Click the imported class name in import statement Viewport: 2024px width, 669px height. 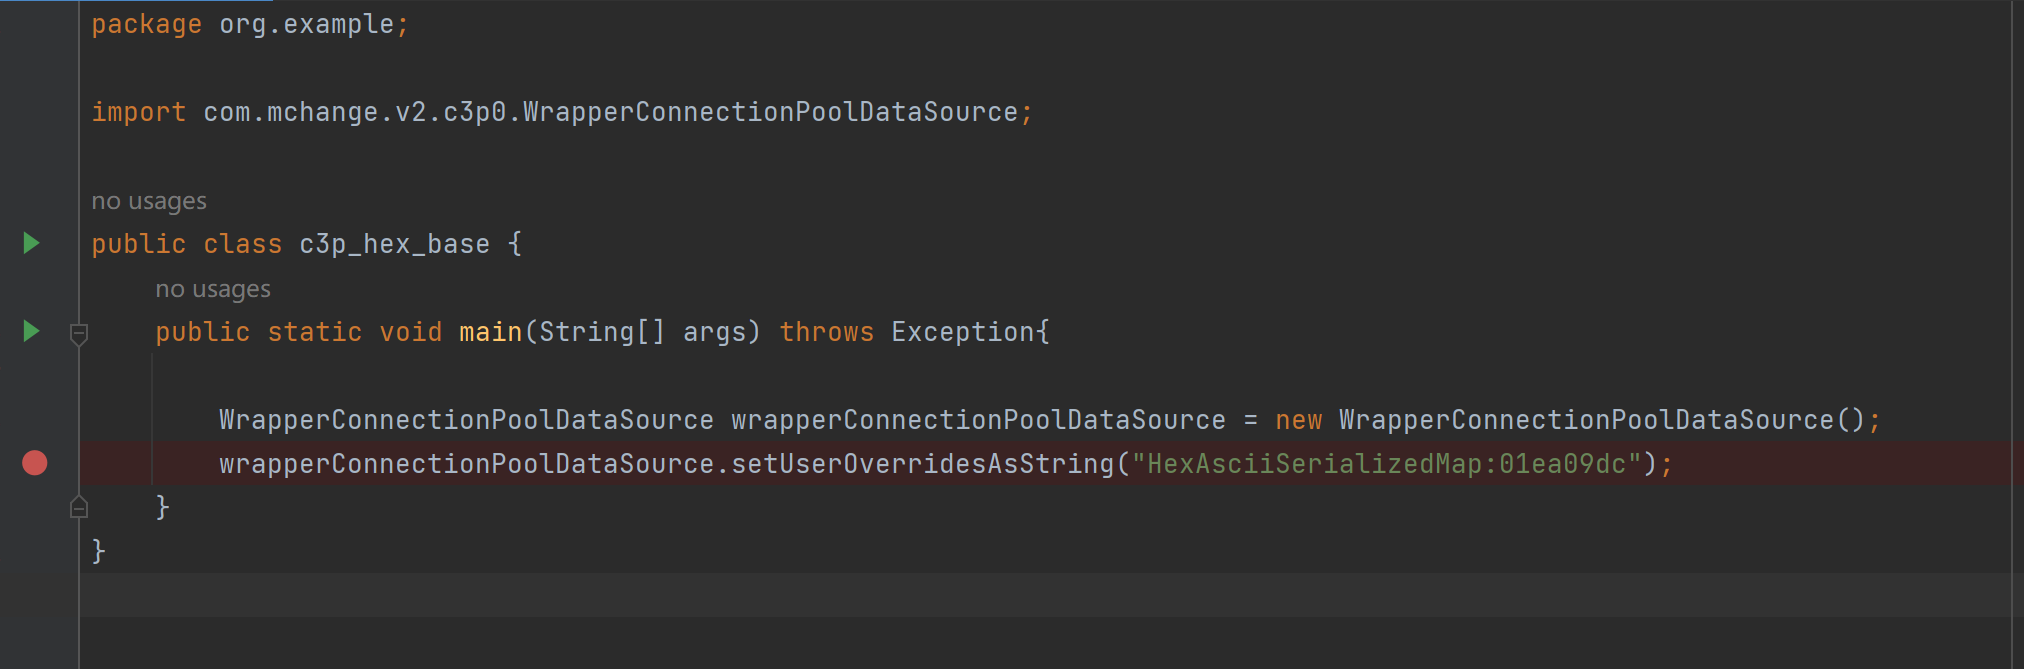click(770, 112)
